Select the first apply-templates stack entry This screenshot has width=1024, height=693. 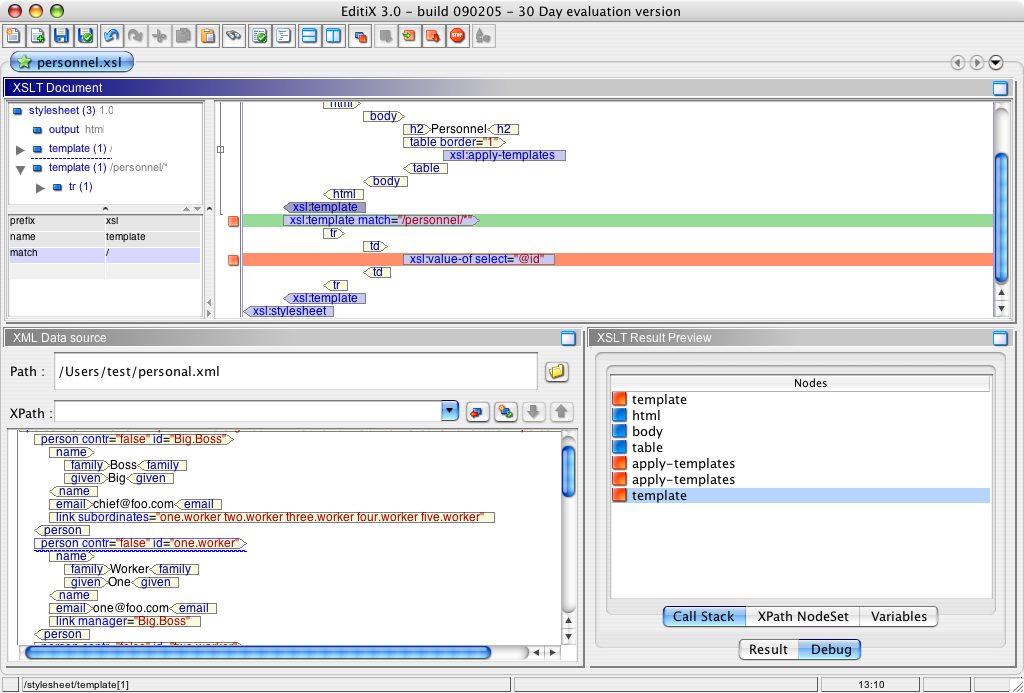click(683, 464)
